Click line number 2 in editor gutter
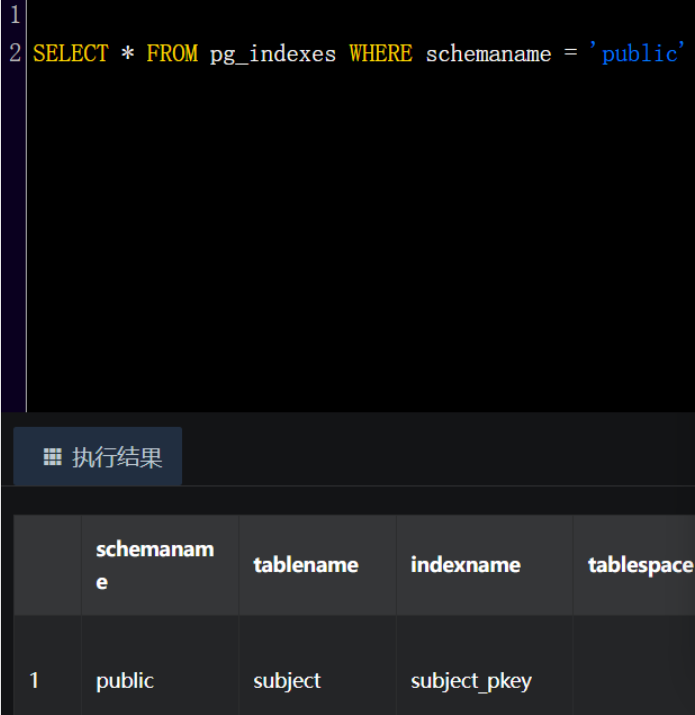The width and height of the screenshot is (695, 715). coord(15,52)
